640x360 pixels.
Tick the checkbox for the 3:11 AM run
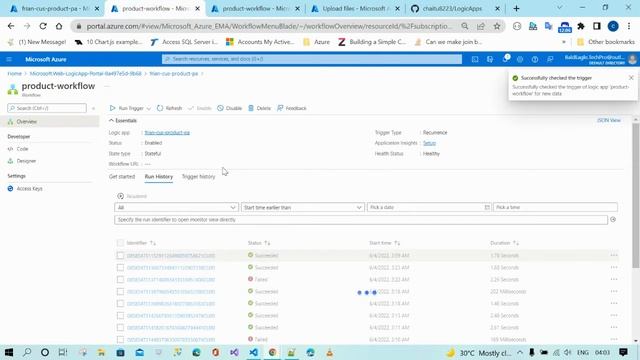coord(120,327)
